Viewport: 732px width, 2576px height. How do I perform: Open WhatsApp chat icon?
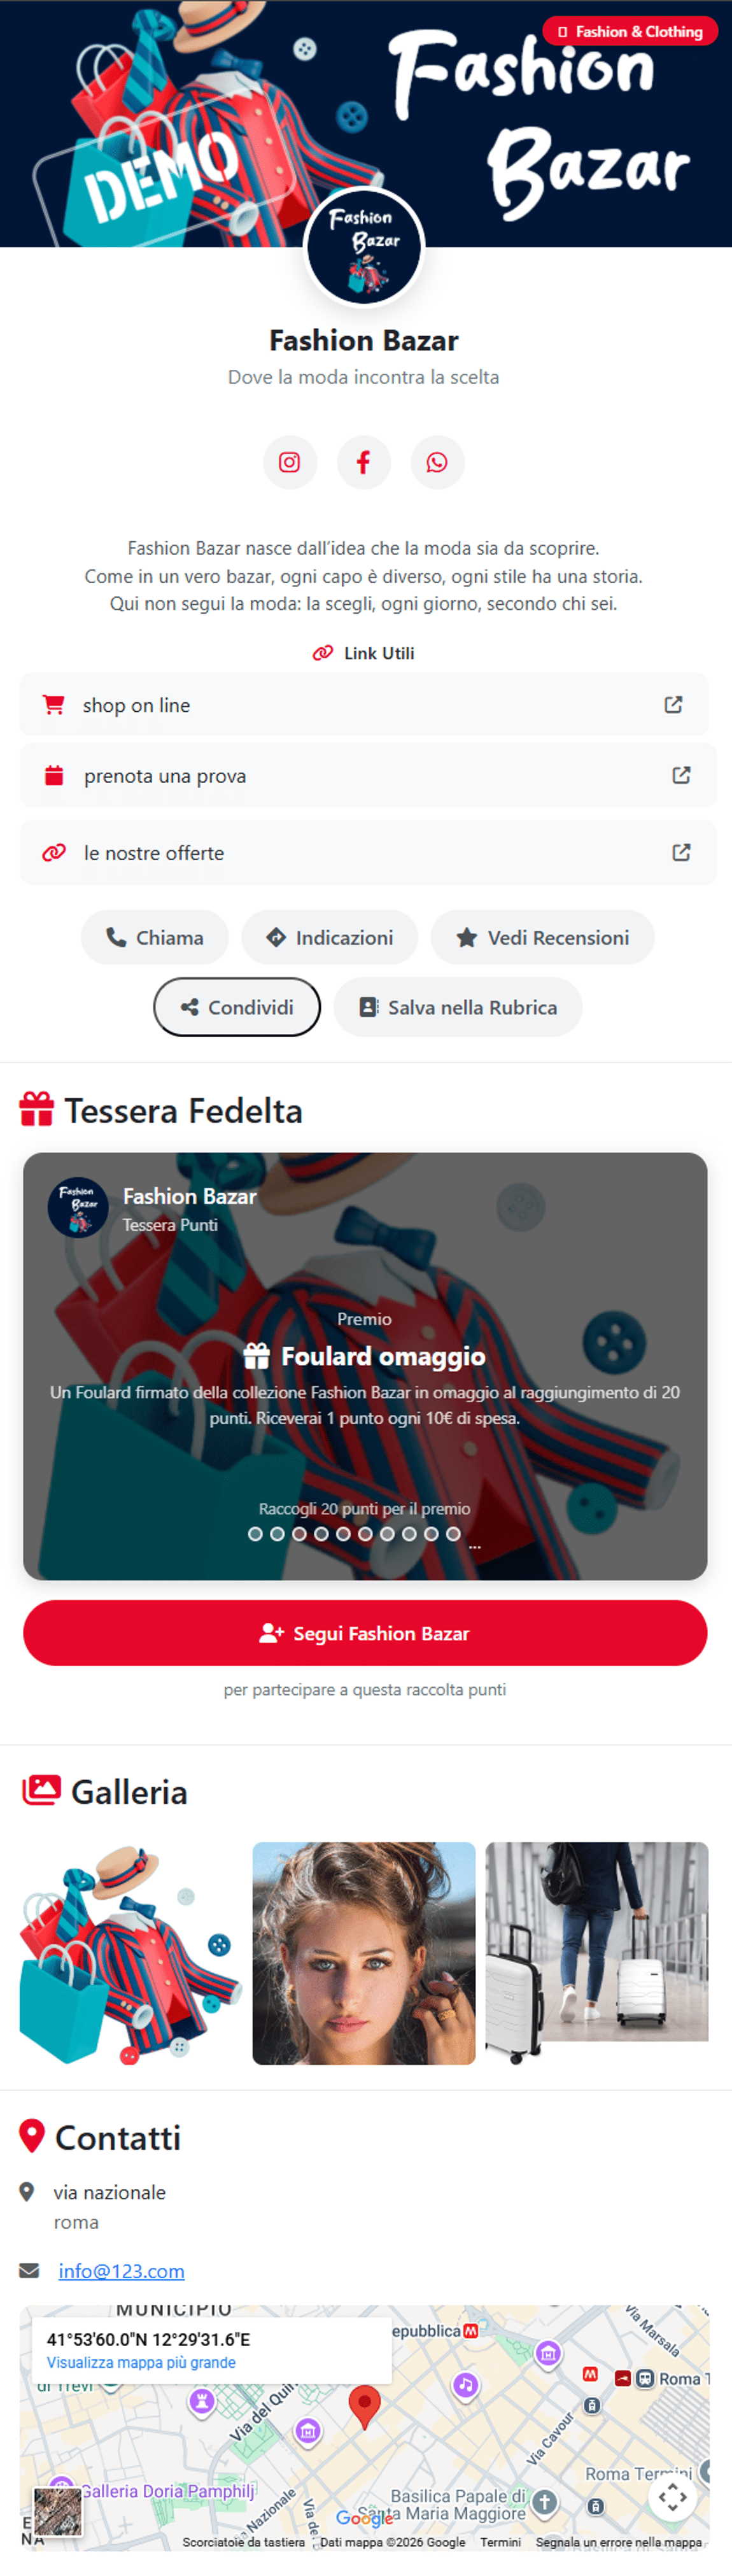(x=437, y=462)
